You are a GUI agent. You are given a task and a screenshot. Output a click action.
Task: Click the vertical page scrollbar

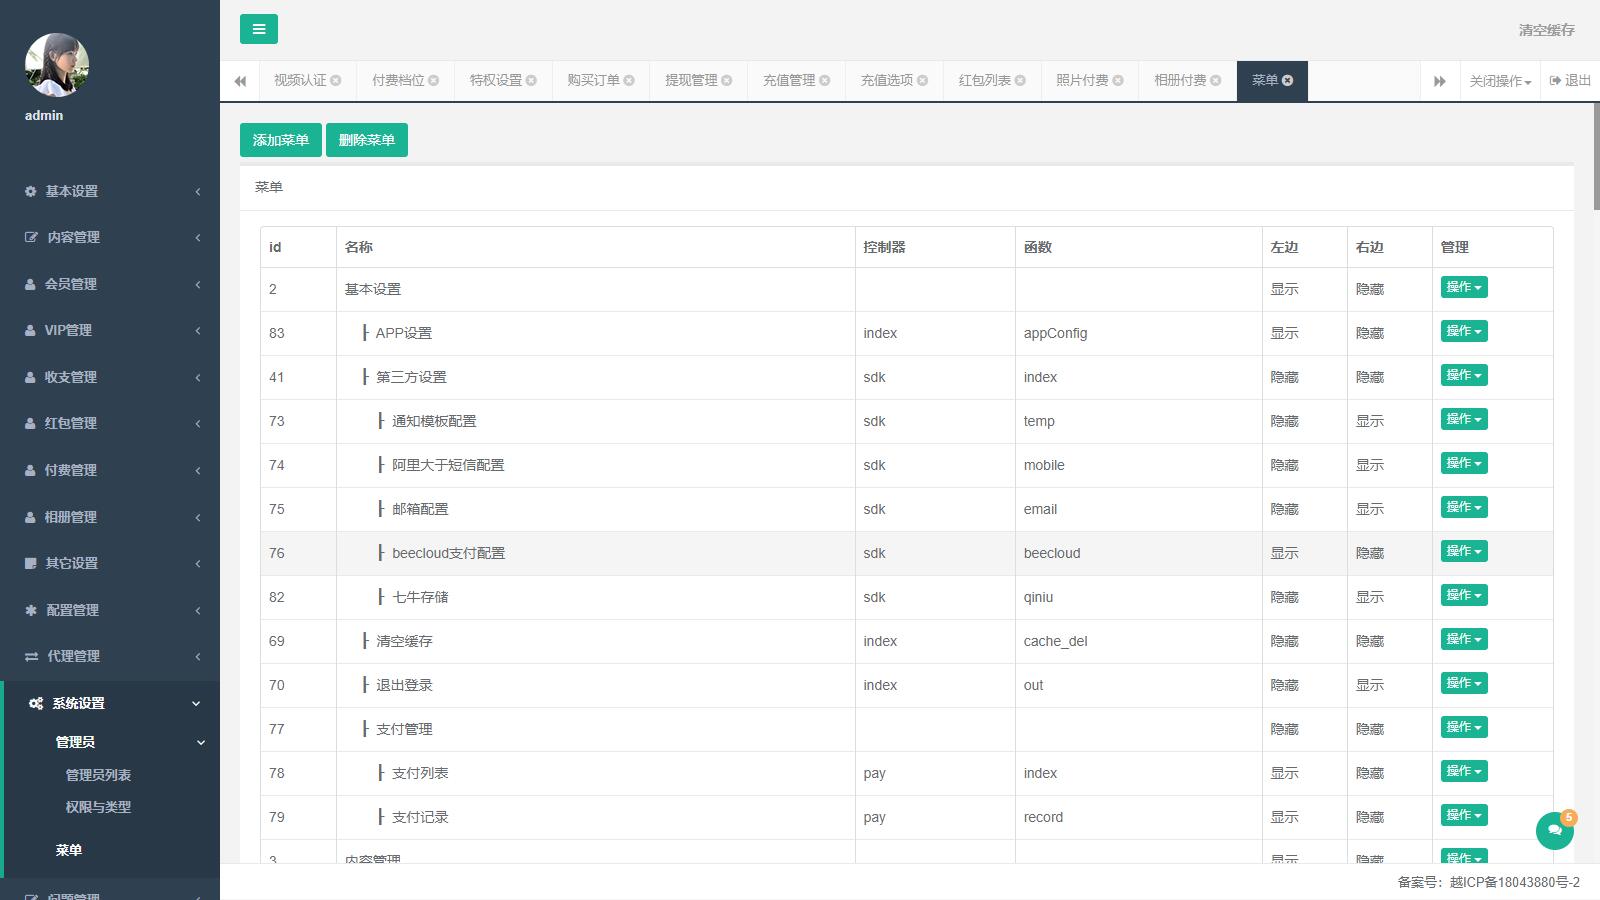click(1595, 155)
